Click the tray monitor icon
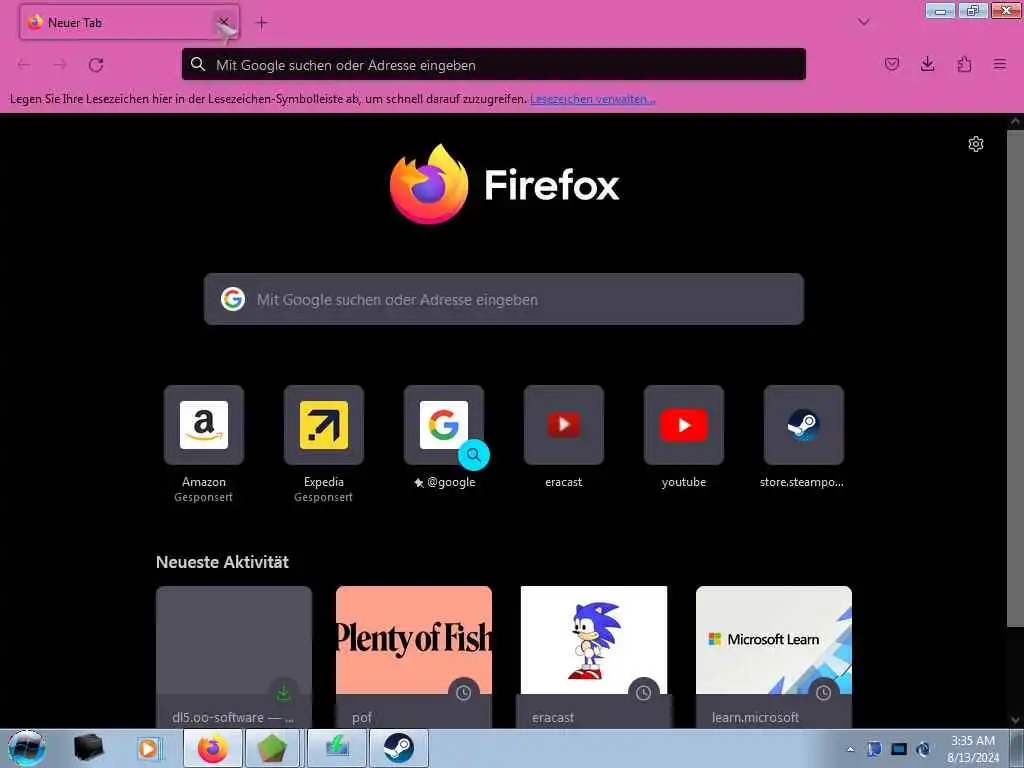 [899, 749]
